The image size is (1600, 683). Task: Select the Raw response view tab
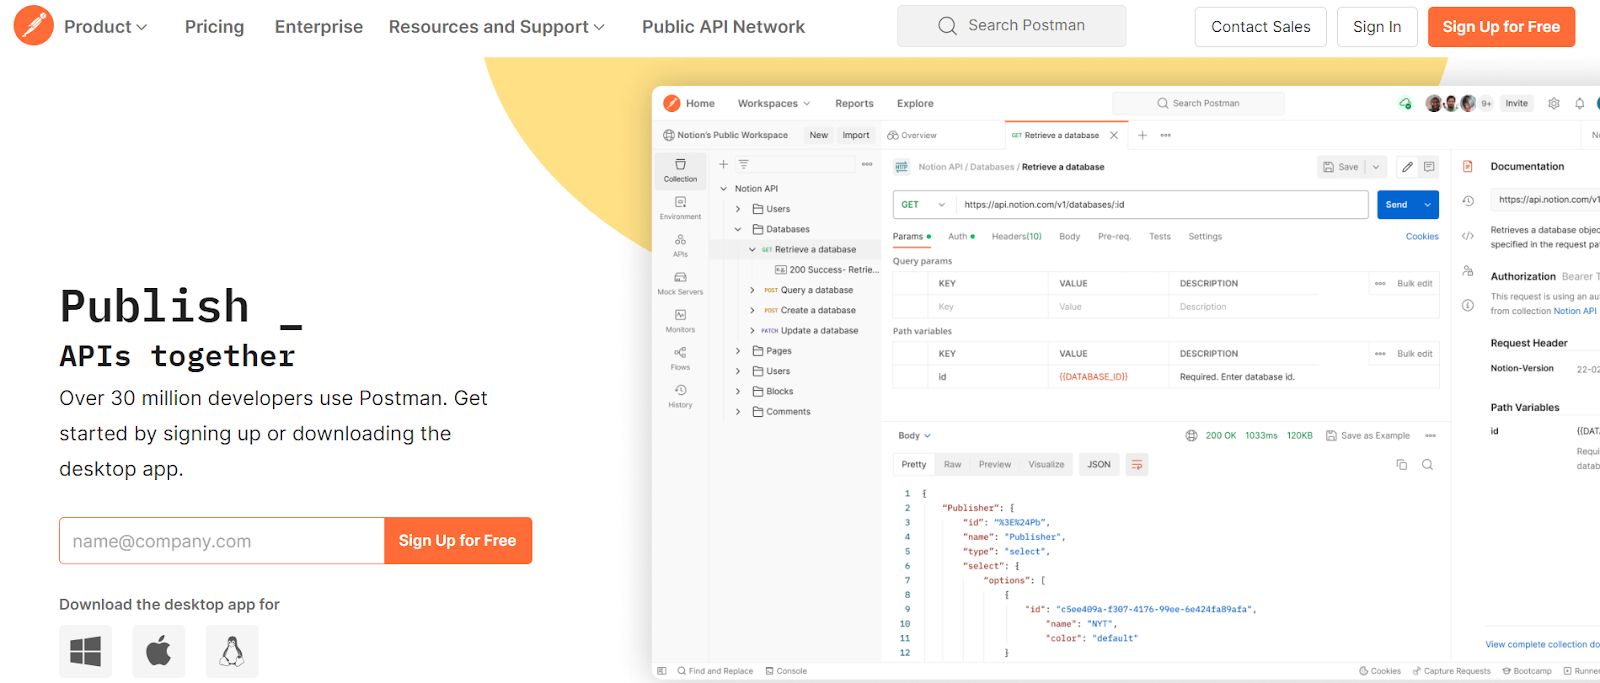click(952, 464)
